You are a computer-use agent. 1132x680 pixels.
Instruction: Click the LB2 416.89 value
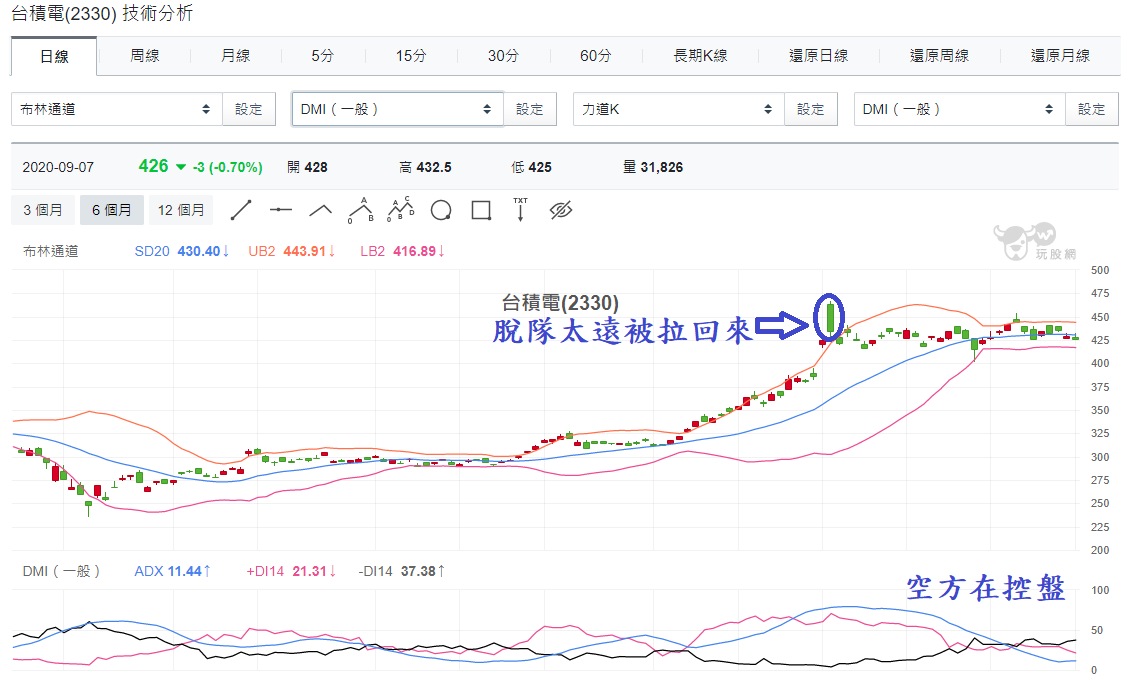click(402, 251)
